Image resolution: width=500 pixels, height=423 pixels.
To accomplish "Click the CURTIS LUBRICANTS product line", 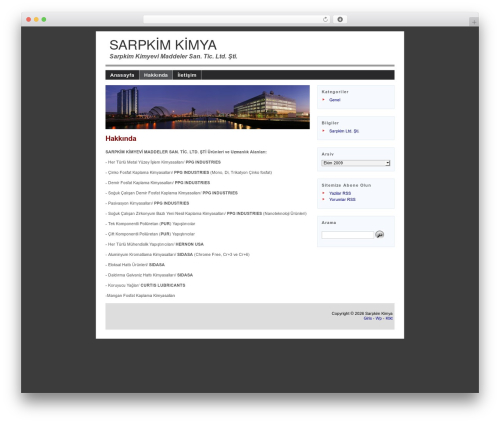I will tap(145, 285).
